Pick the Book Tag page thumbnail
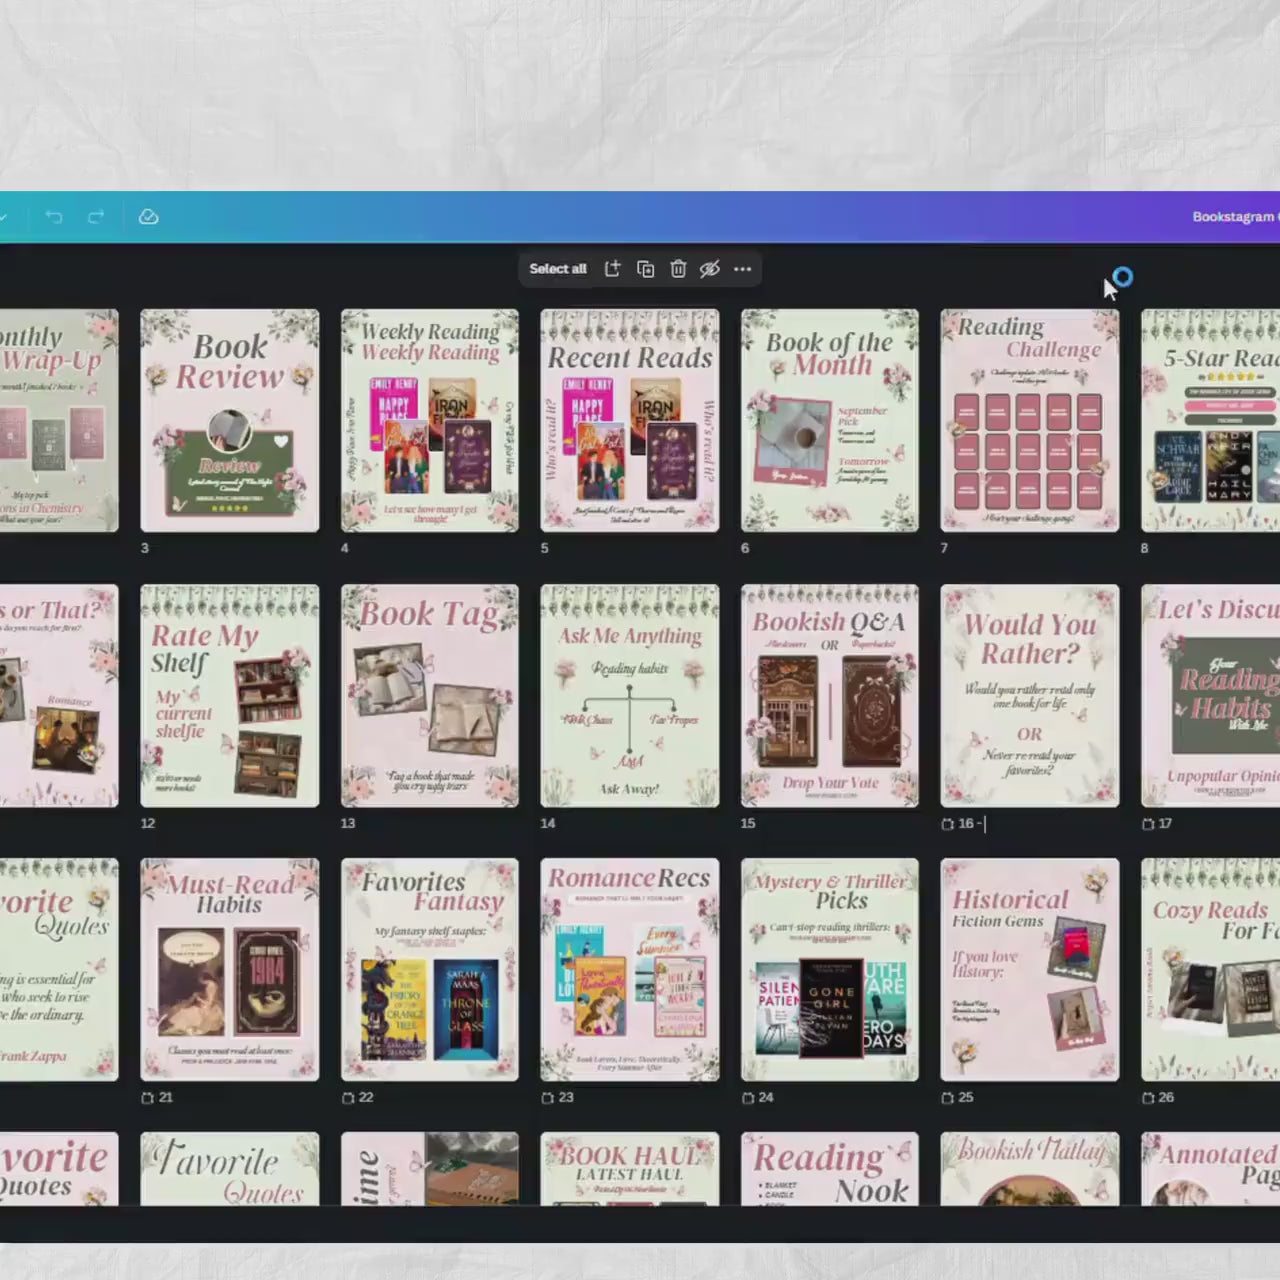Image resolution: width=1280 pixels, height=1280 pixels. (430, 695)
